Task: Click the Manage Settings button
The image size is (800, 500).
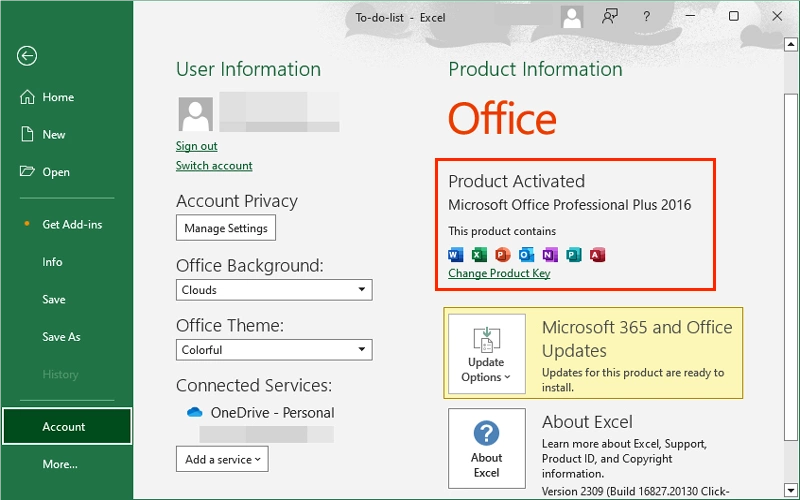Action: point(226,228)
